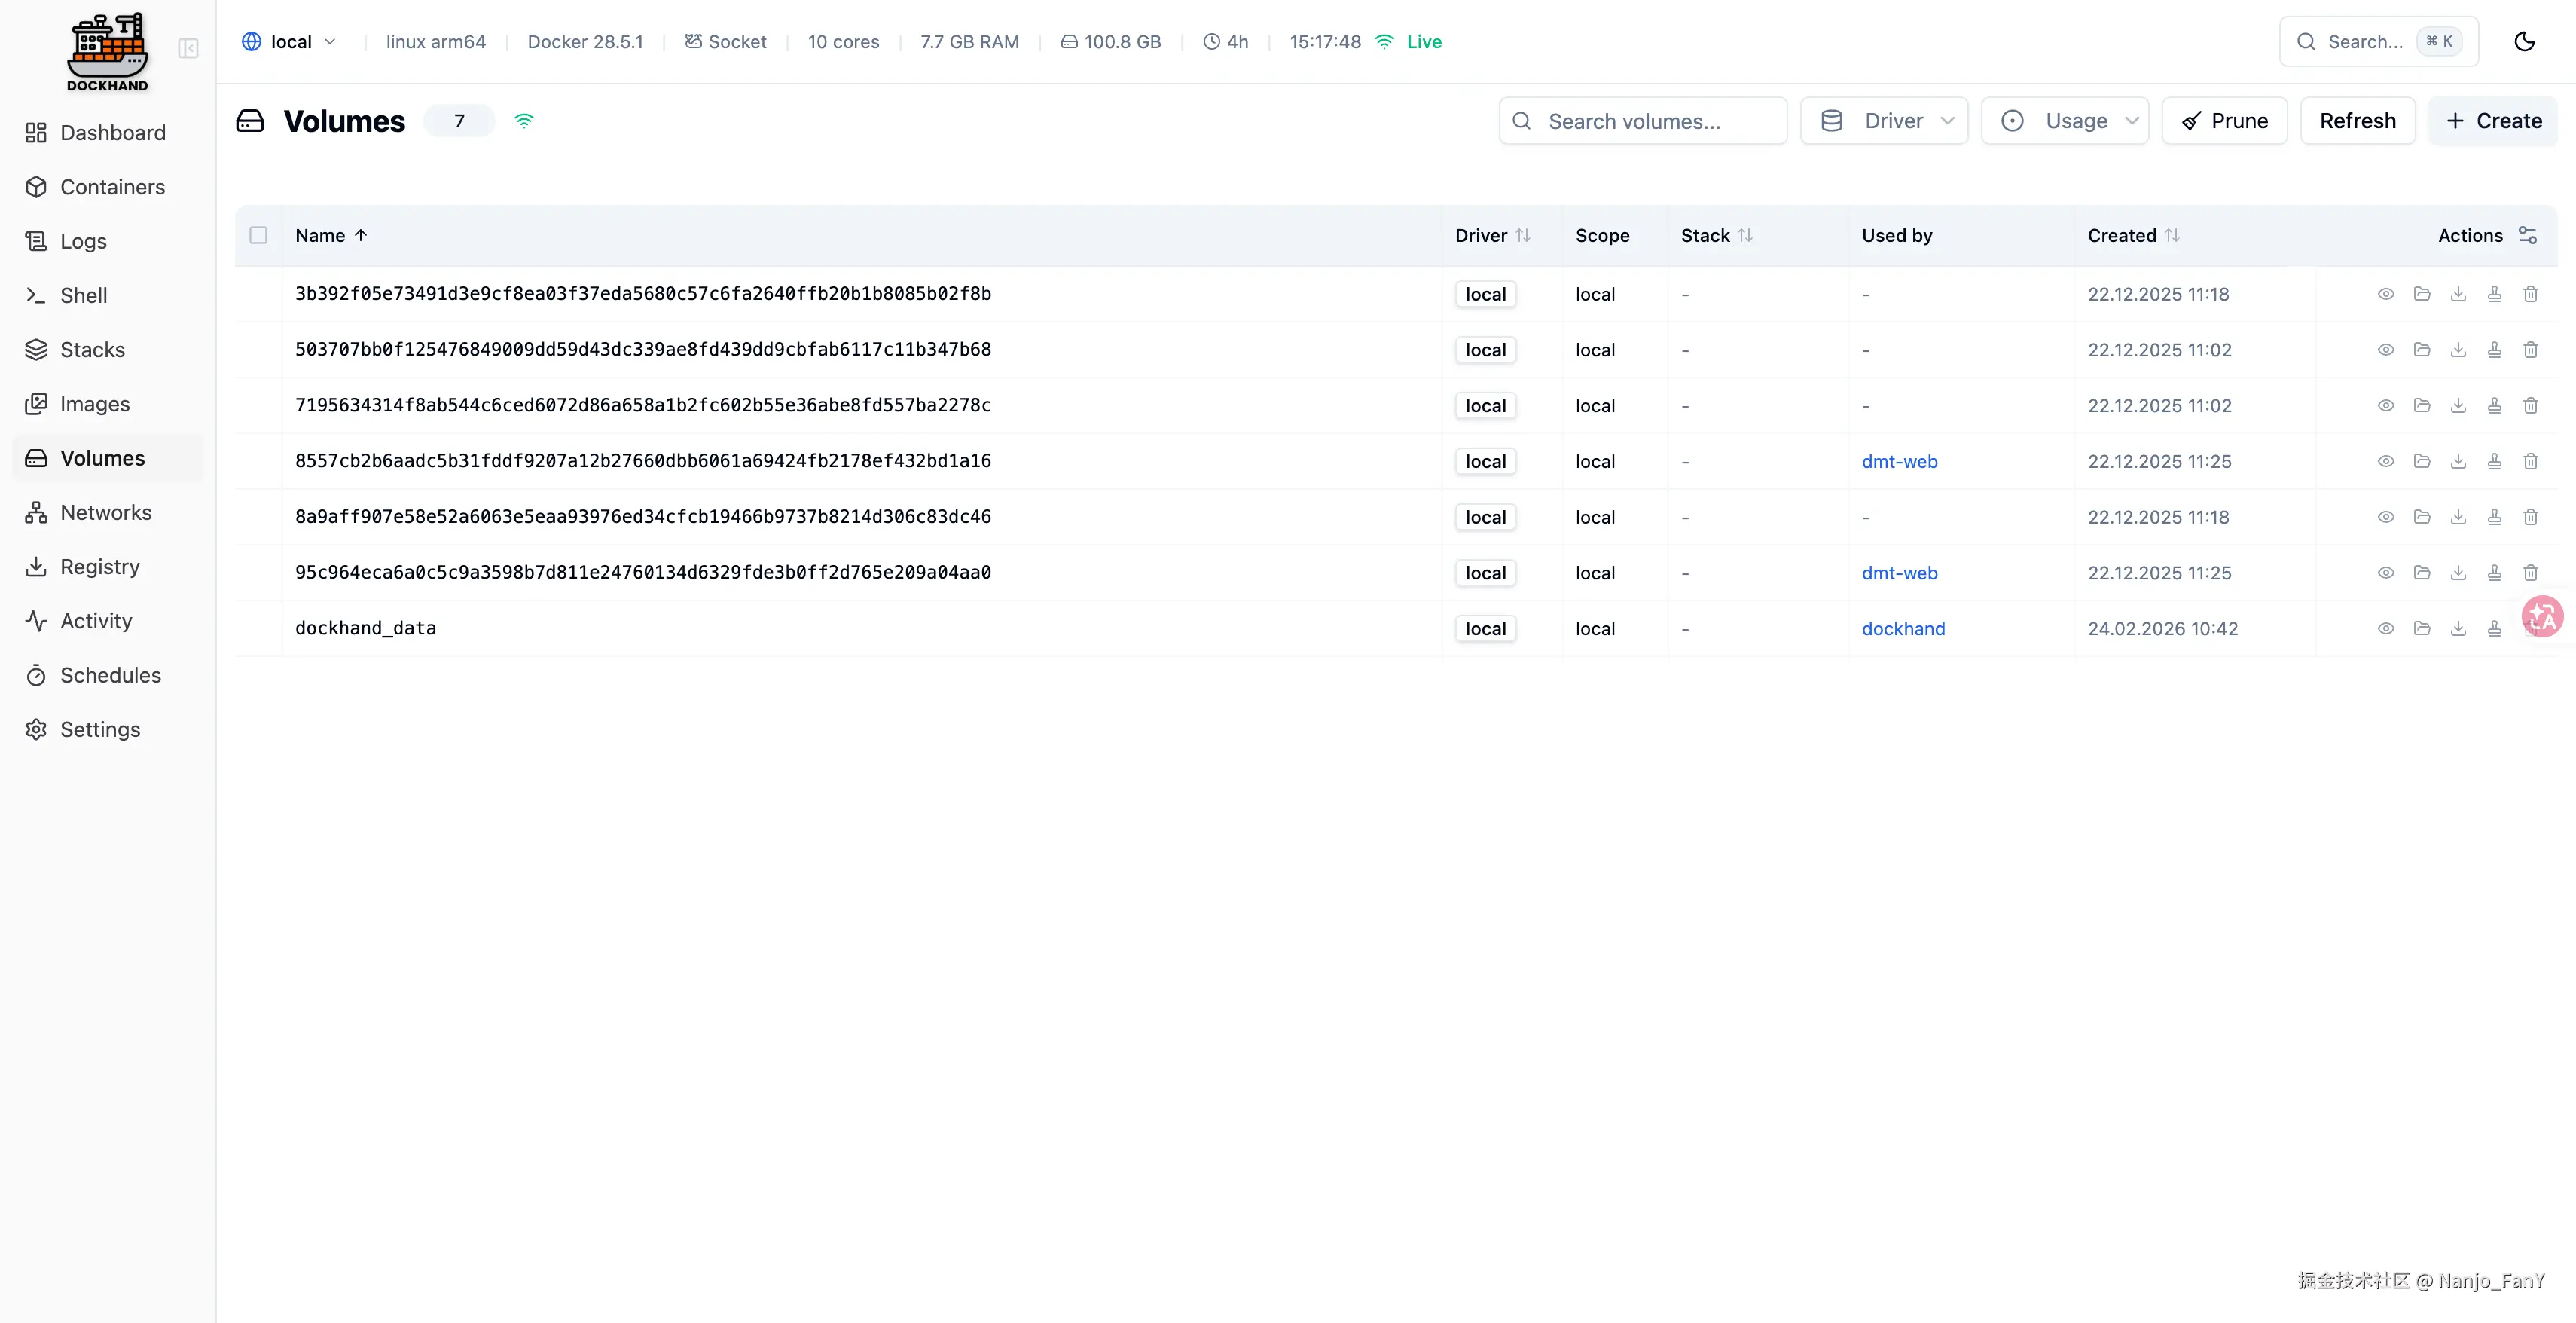Toggle dark mode moon icon
2576x1323 pixels.
click(x=2524, y=41)
